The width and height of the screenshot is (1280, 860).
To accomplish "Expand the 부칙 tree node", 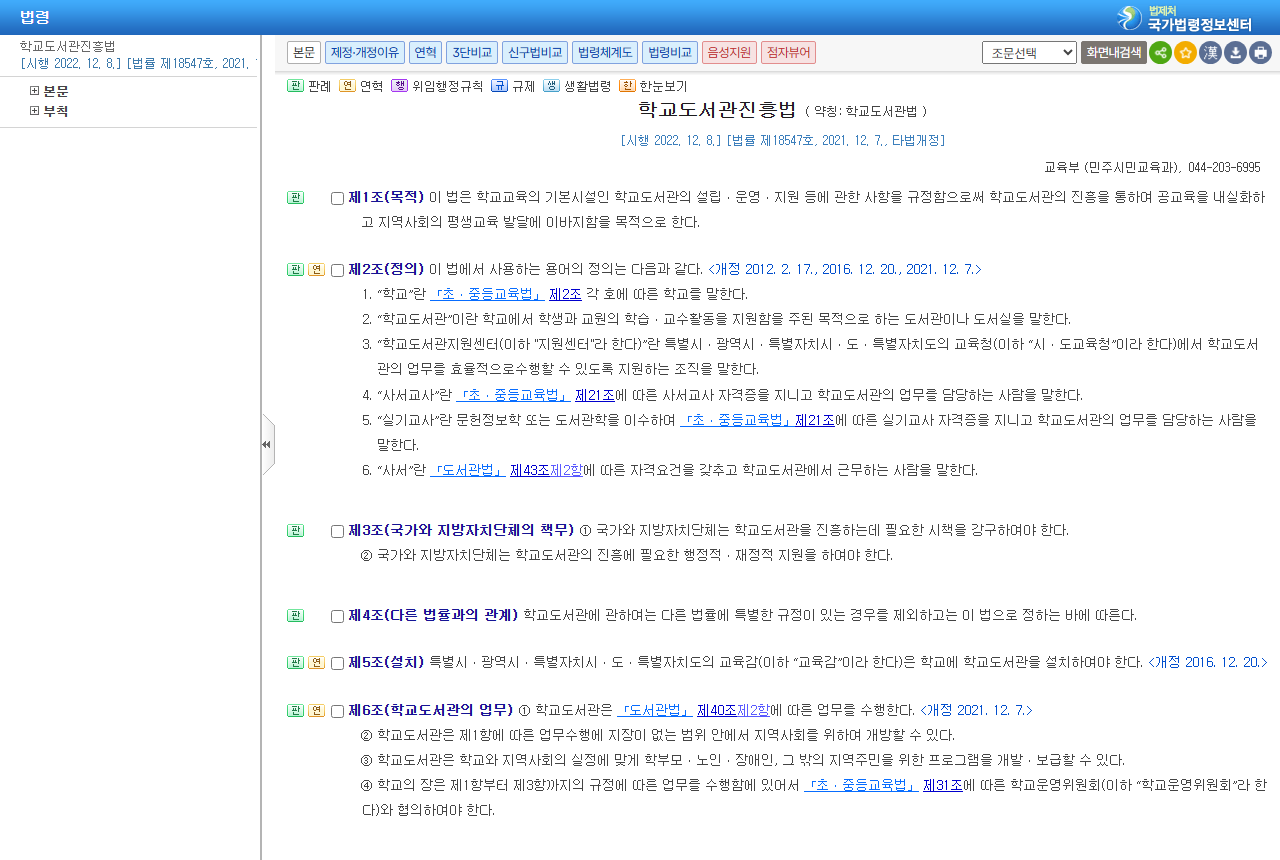I will click(35, 111).
